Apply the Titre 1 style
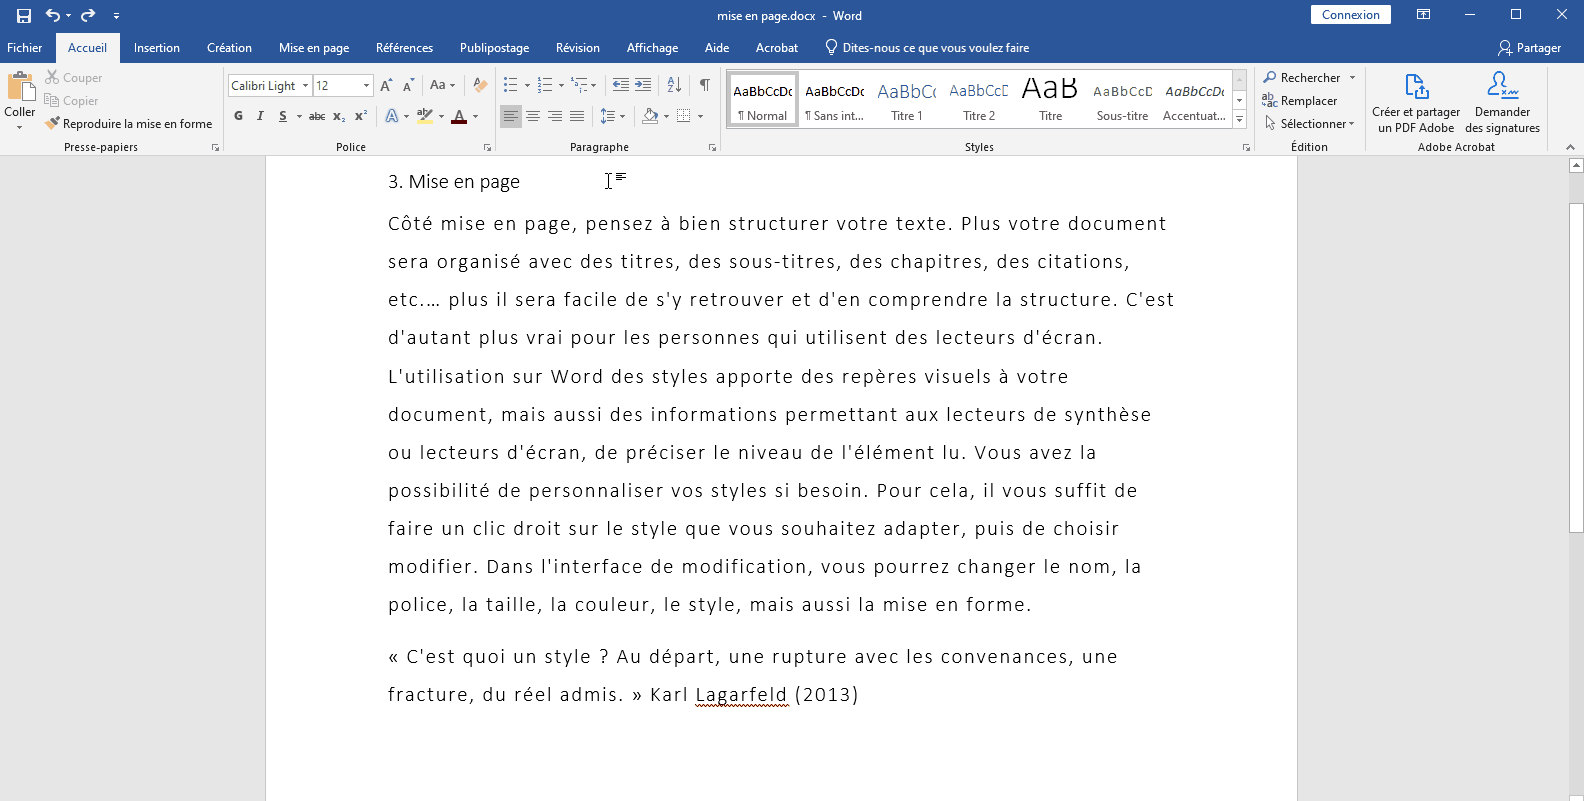 [x=907, y=100]
